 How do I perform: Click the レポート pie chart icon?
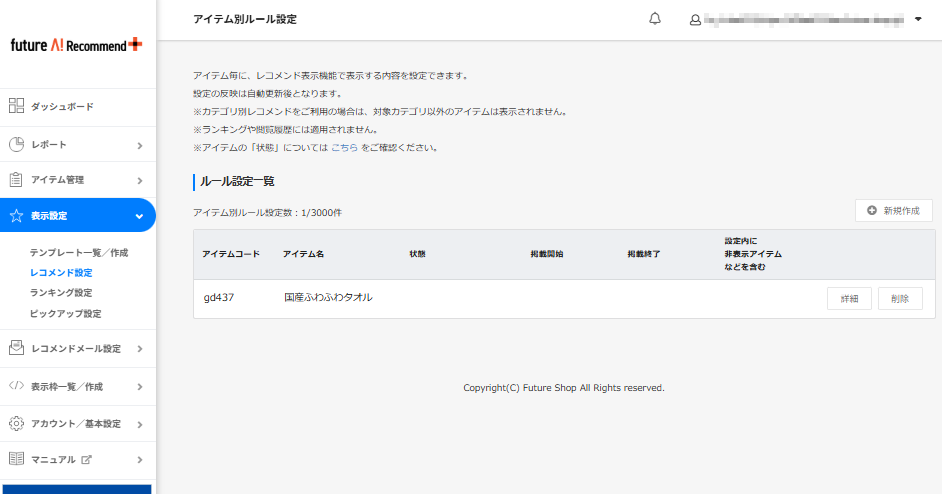[16, 144]
